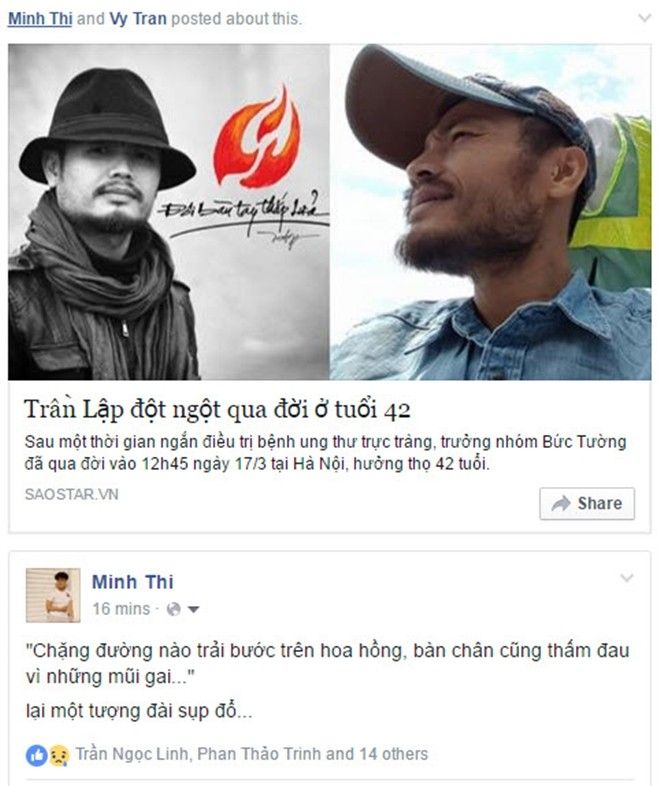Open the flame logo black-and-white photo
The image size is (660, 786).
(169, 212)
